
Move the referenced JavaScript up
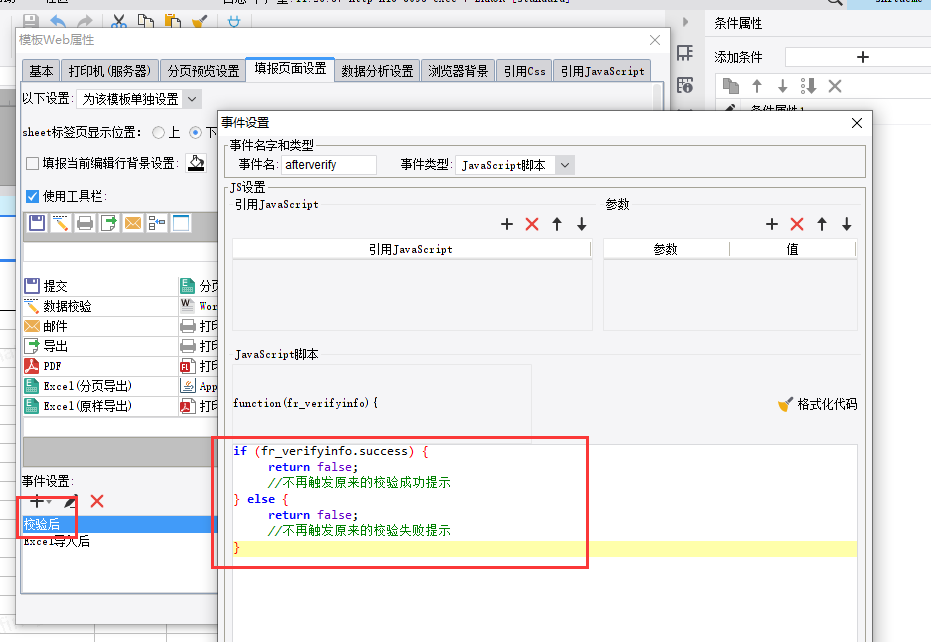coord(557,224)
